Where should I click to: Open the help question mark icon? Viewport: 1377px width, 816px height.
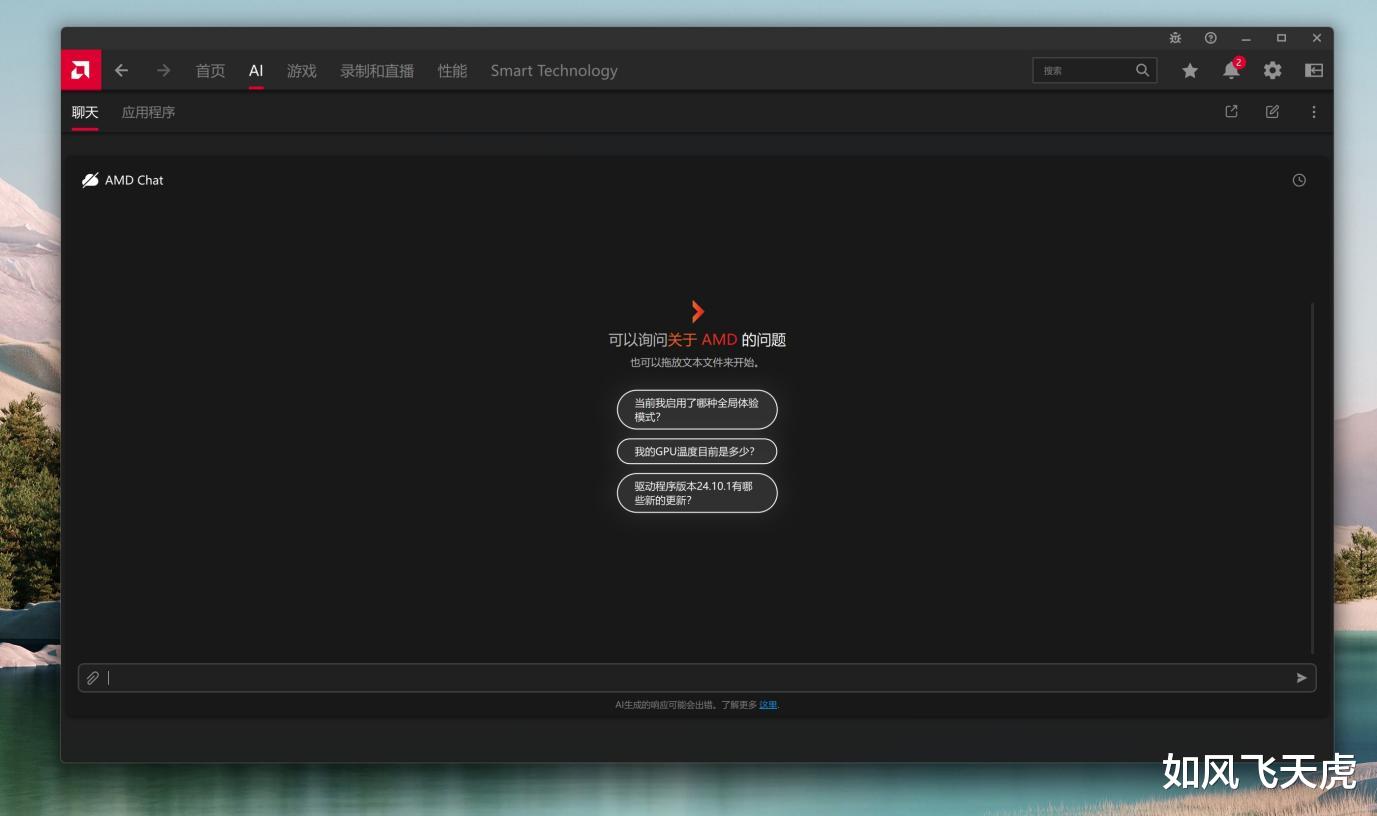[1211, 38]
